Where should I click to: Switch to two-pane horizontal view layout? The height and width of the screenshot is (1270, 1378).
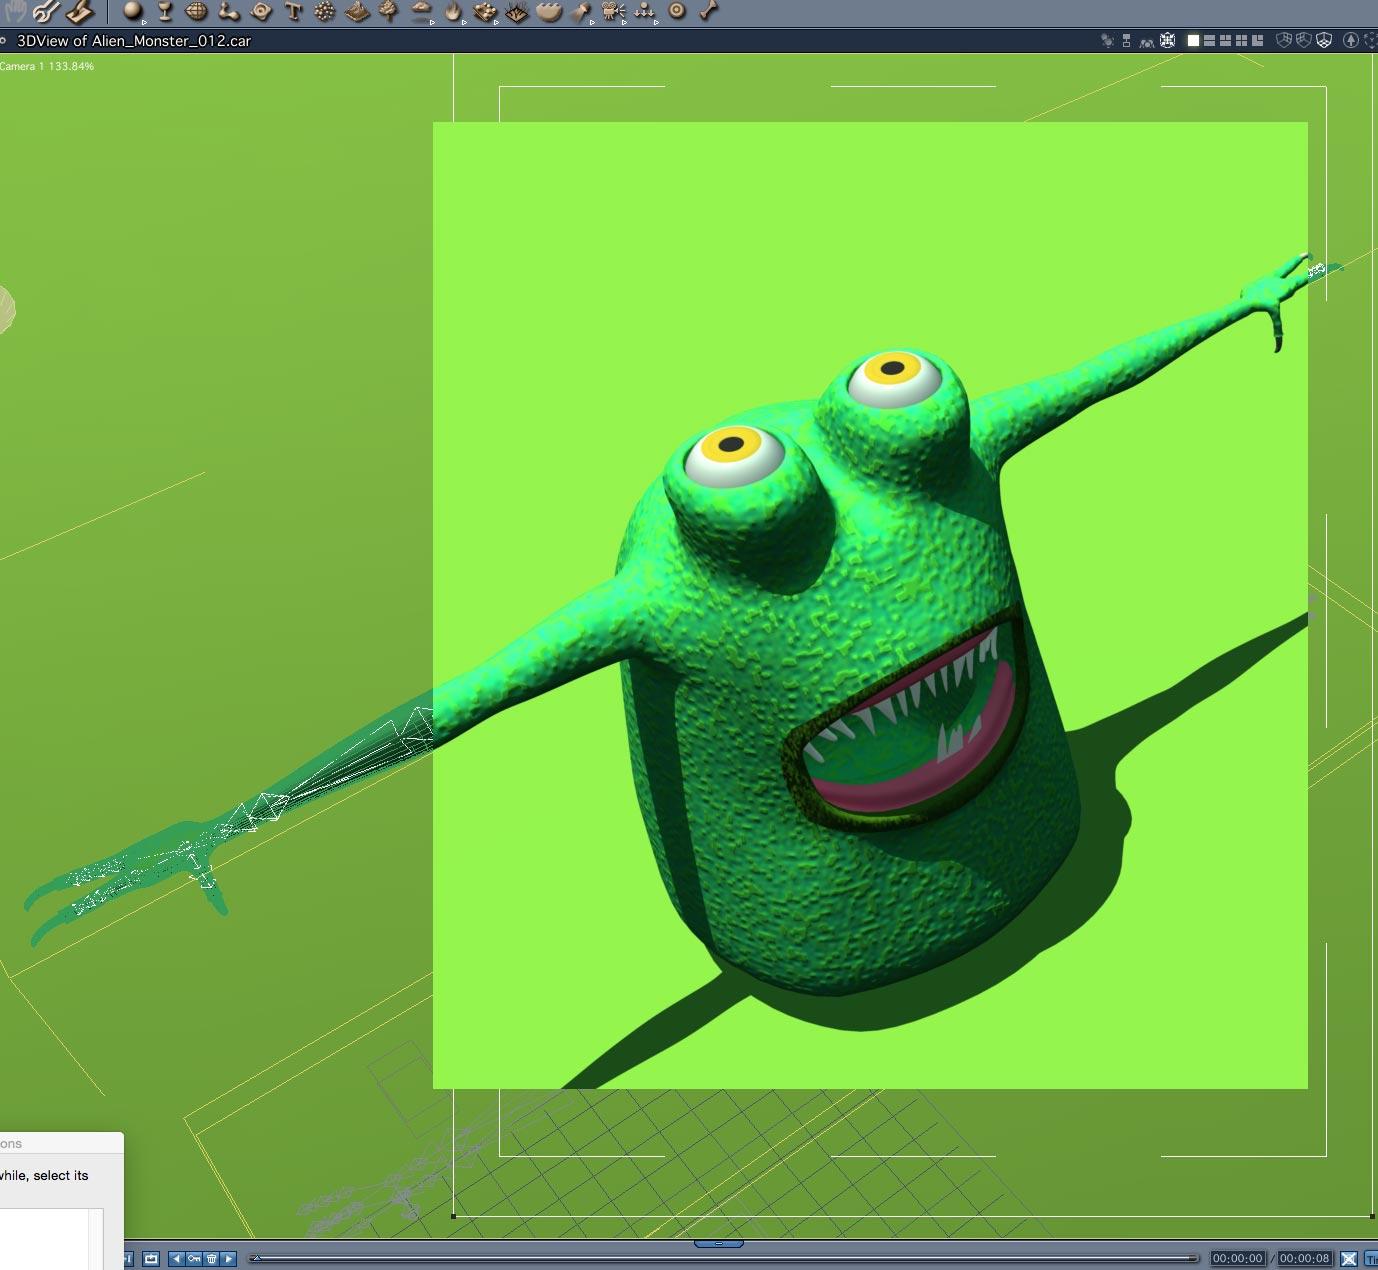pos(1209,41)
